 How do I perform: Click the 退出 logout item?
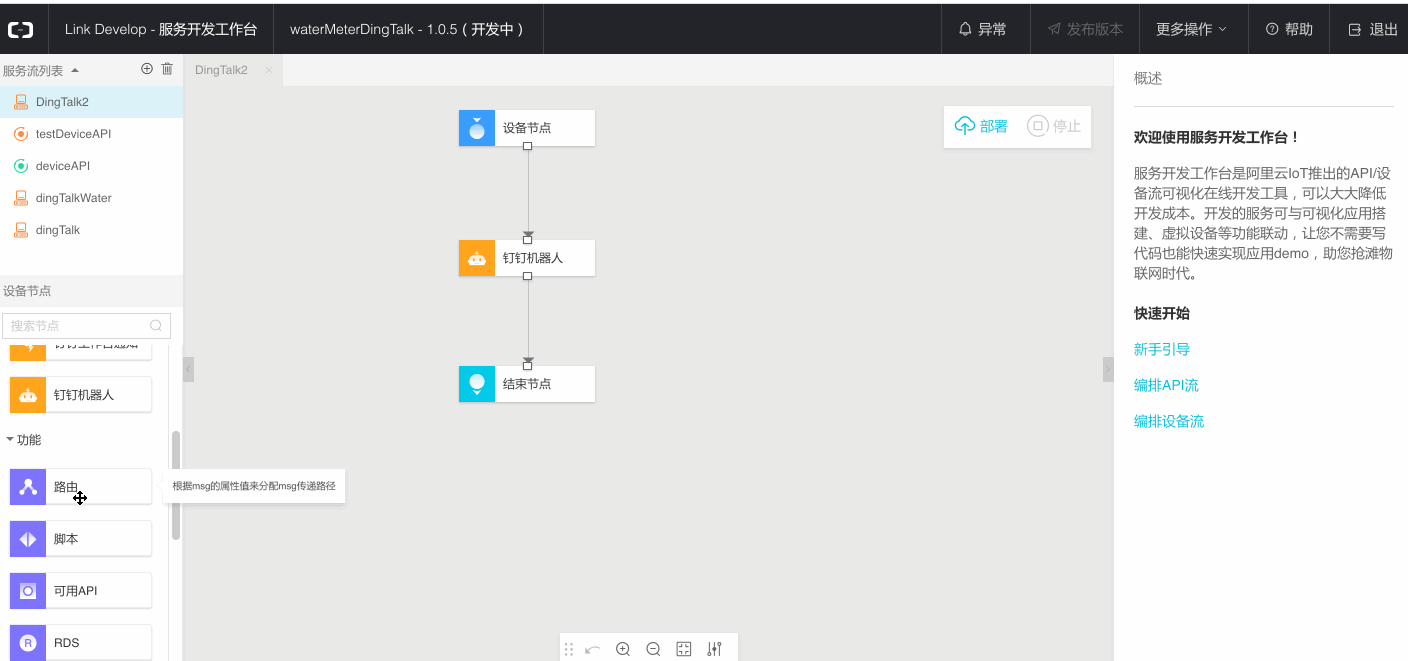point(1373,29)
